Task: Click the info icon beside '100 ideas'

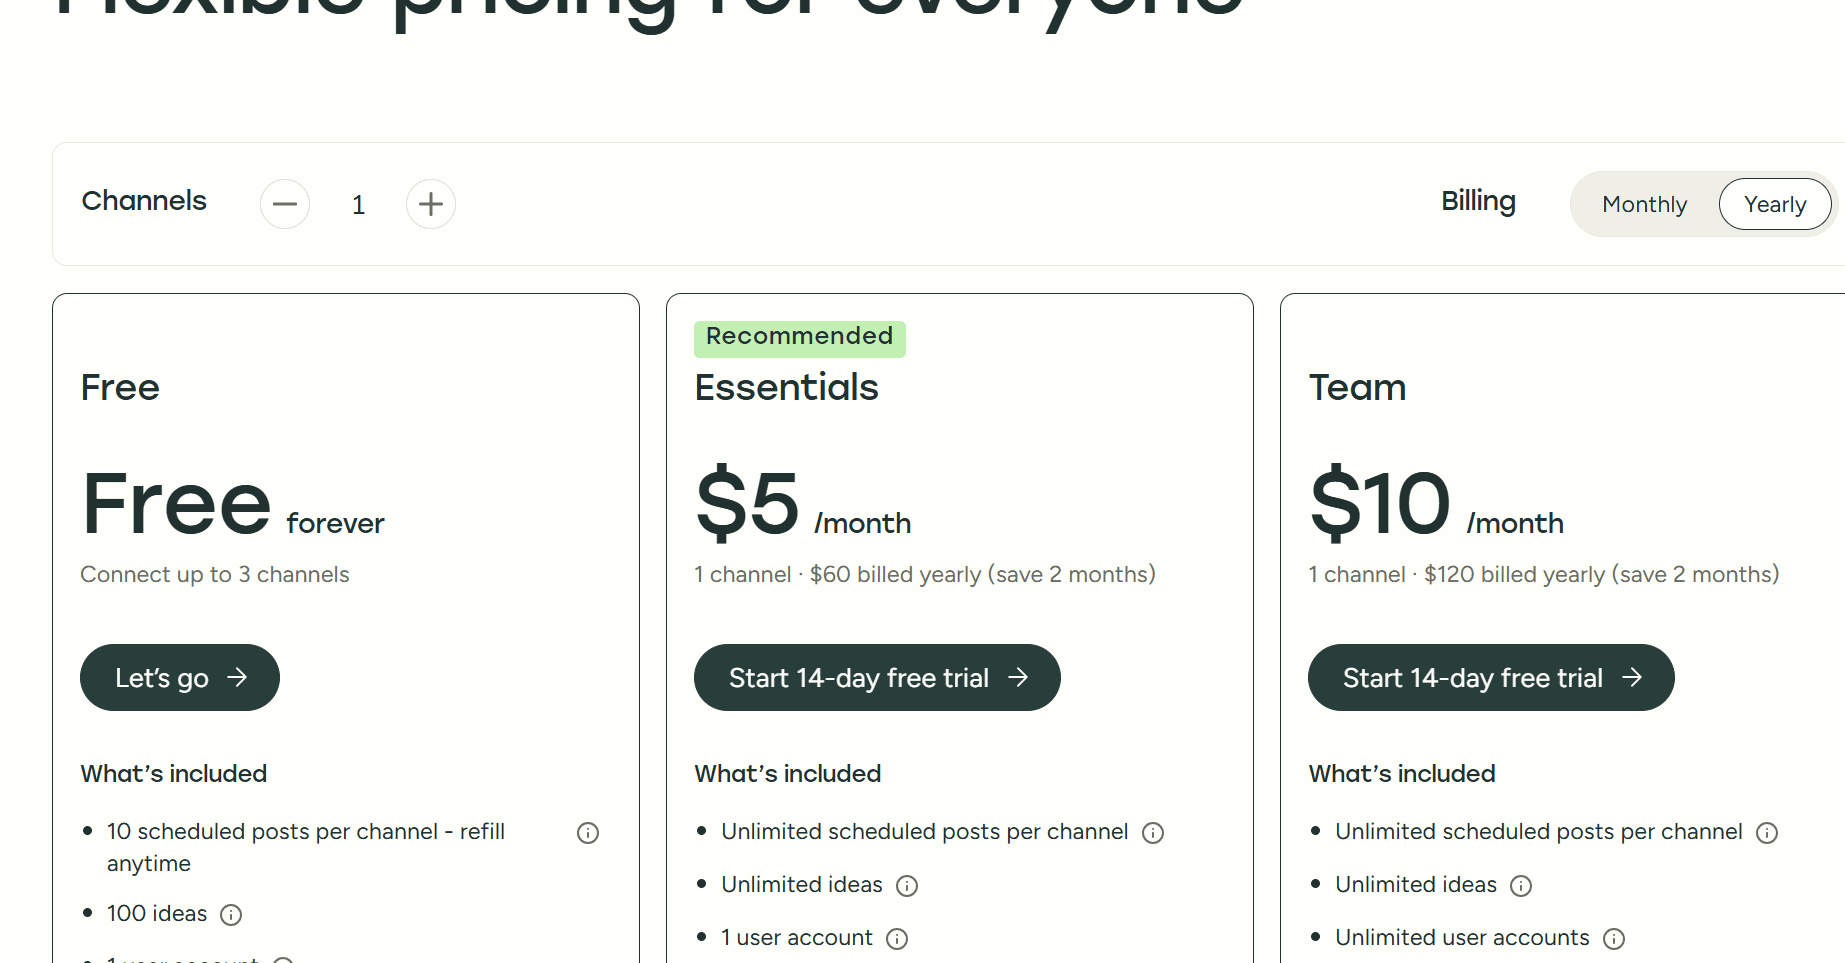Action: [x=231, y=914]
